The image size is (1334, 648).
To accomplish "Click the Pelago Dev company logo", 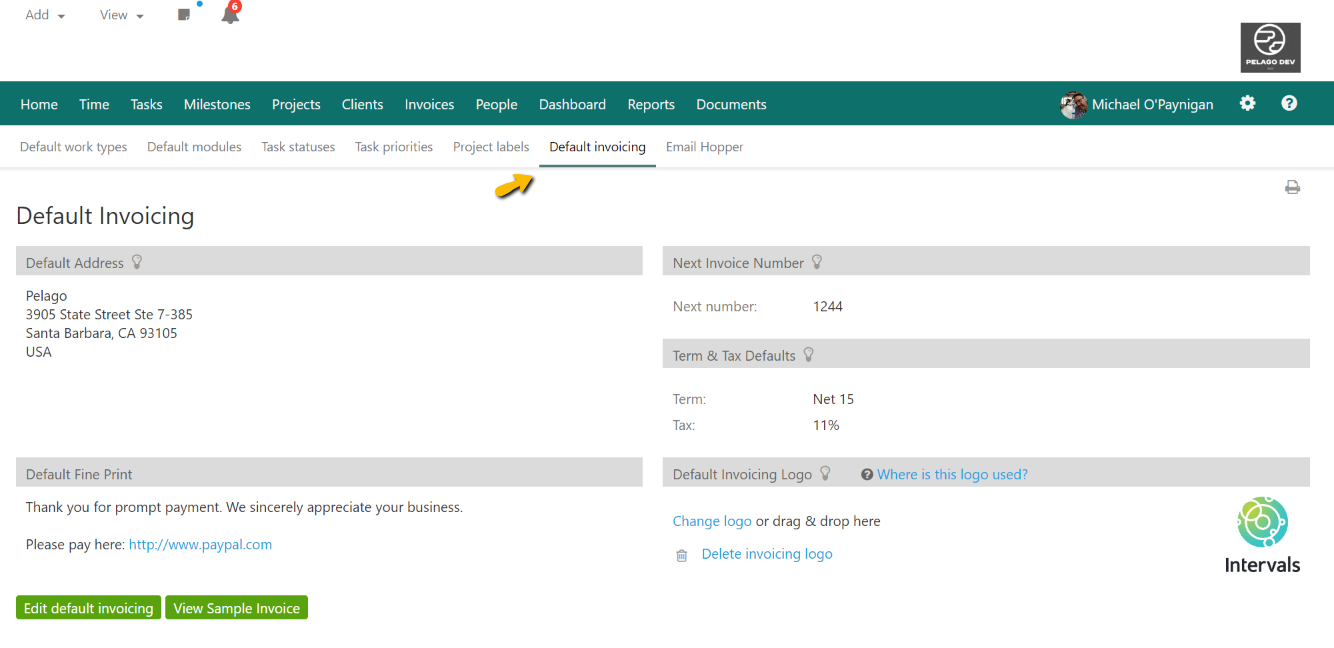I will pos(1270,47).
